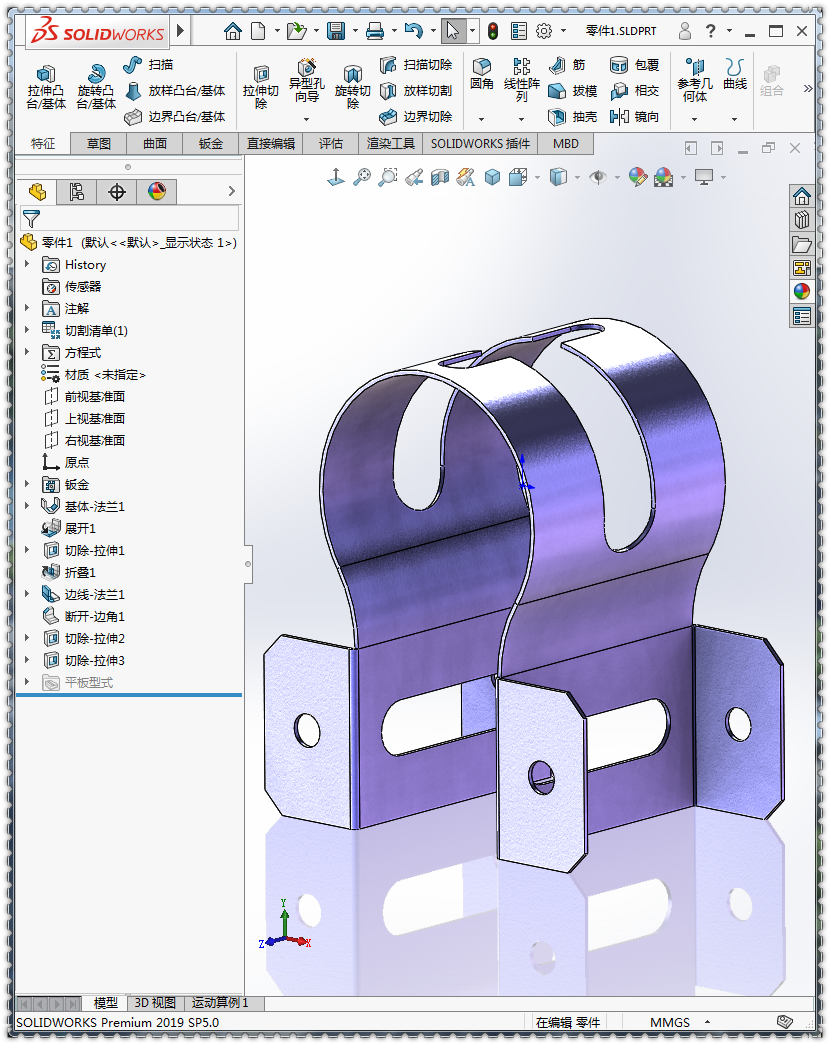Switch to the PropertyManager tab
The height and width of the screenshot is (1045, 830).
(77, 192)
